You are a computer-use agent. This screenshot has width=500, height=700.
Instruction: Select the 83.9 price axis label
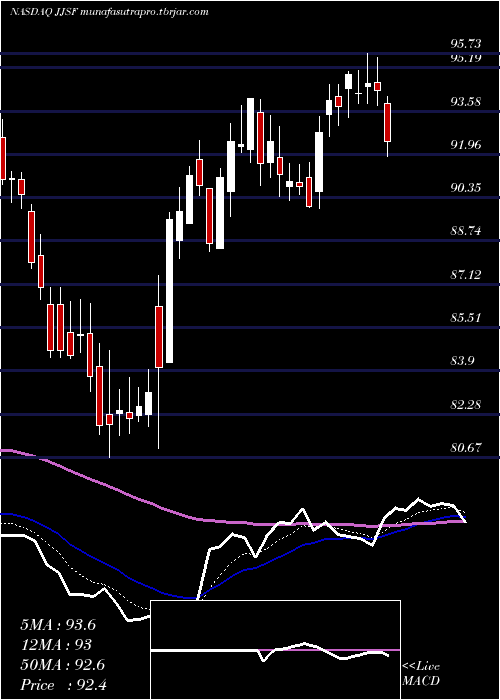click(462, 361)
